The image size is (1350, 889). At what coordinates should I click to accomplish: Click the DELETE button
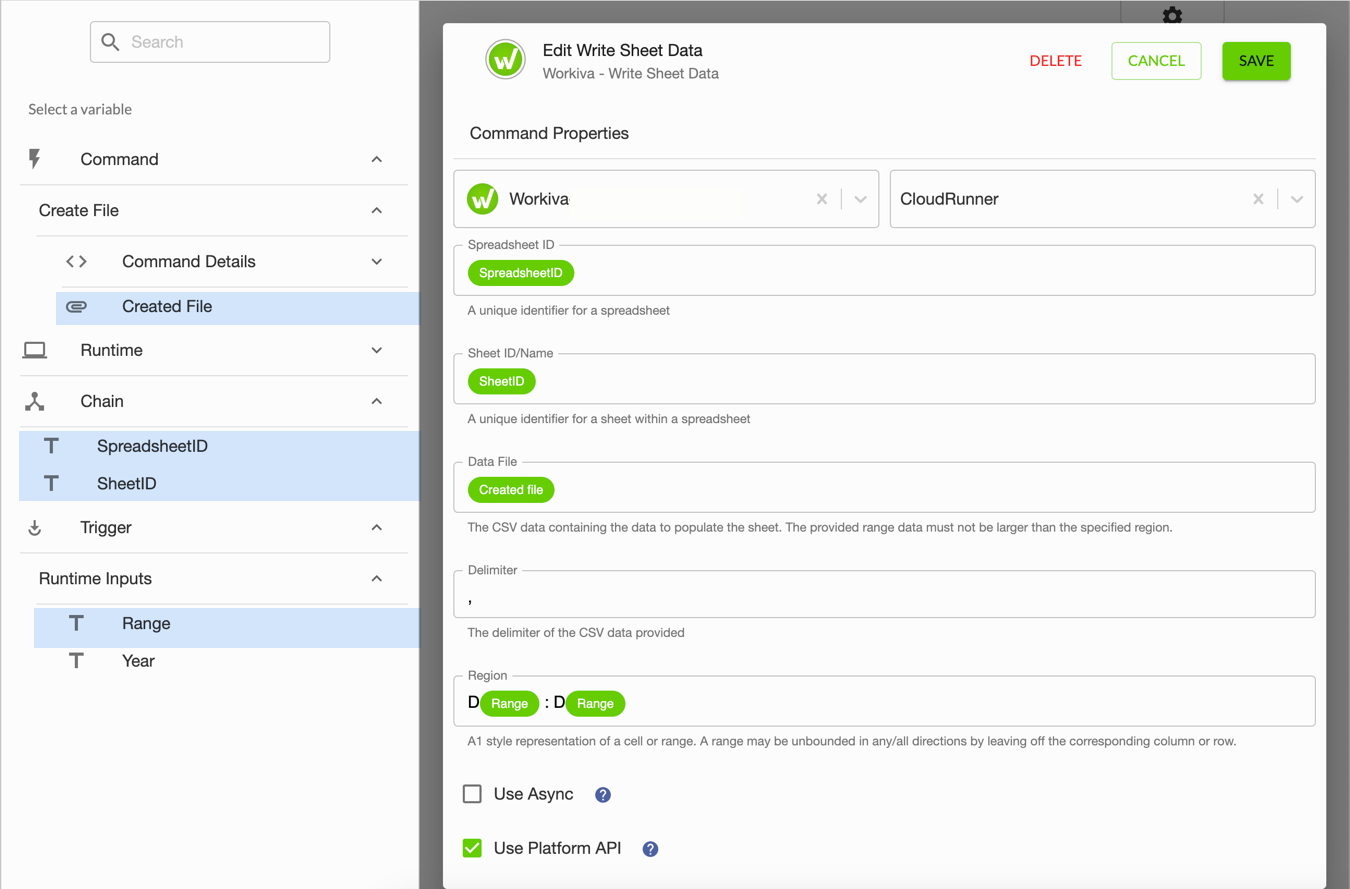(1055, 61)
